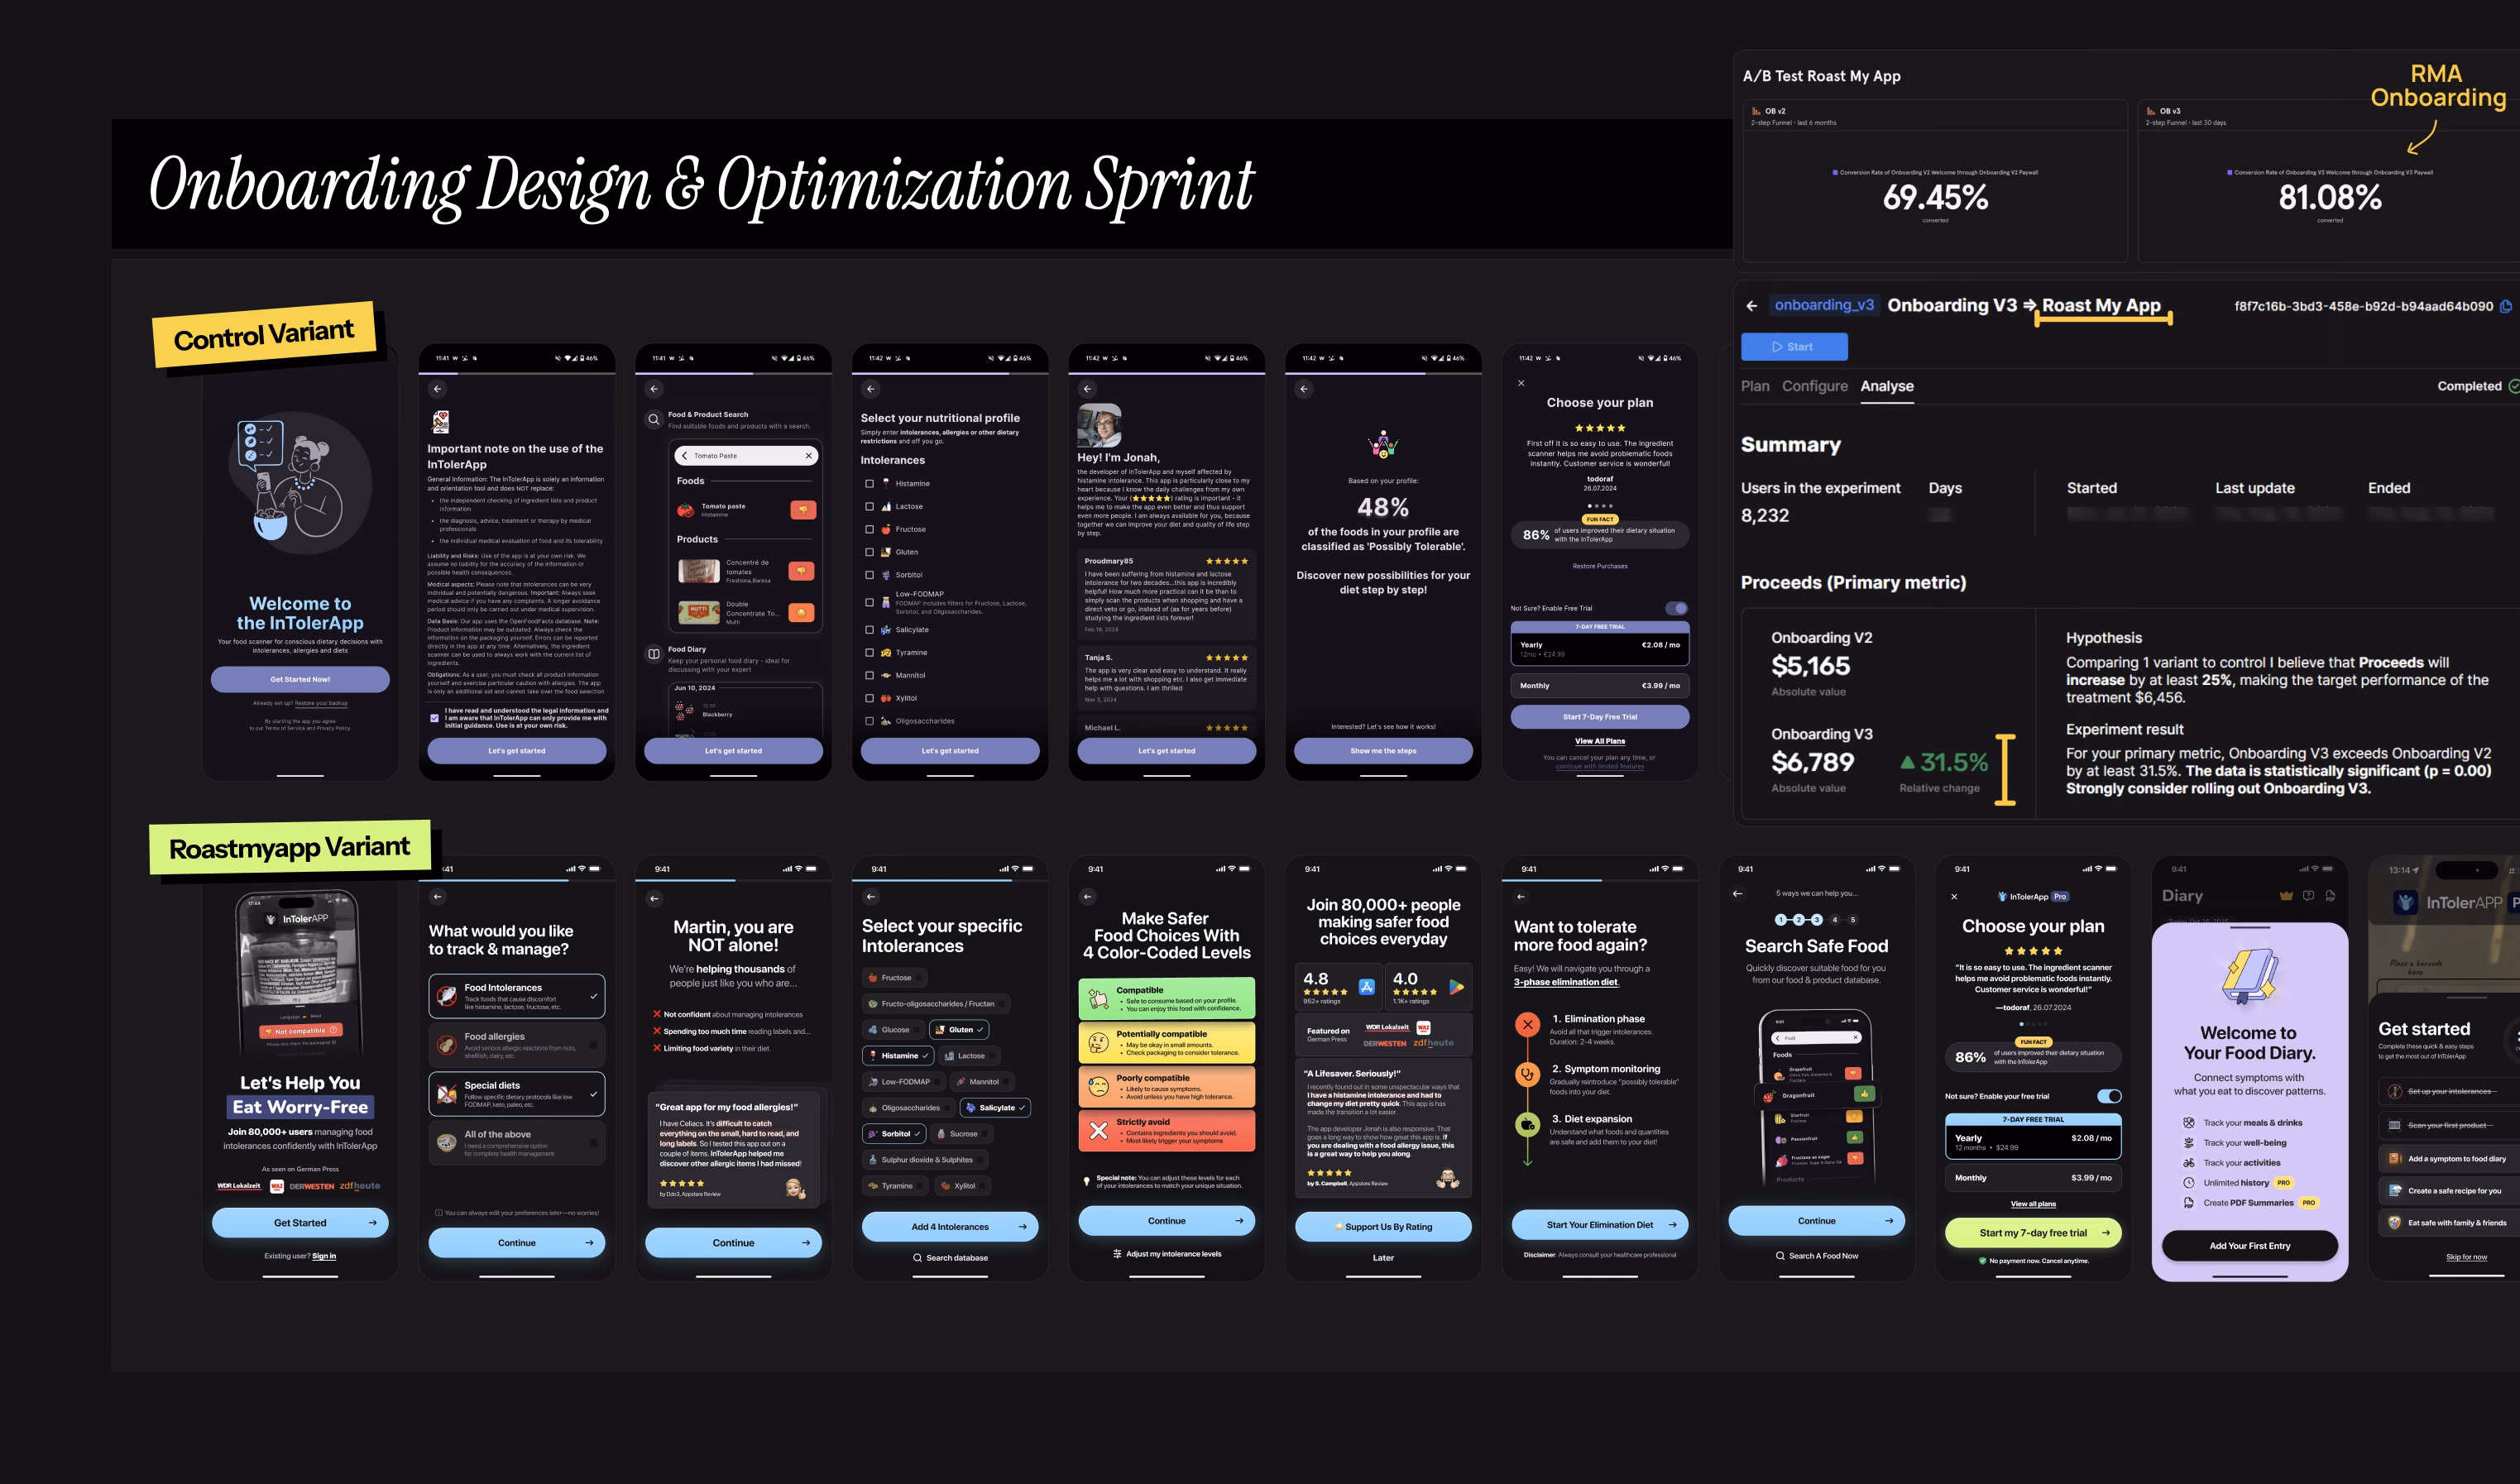This screenshot has height=1484, width=2520.
Task: Tap Support Us By Rating button
Action: pyautogui.click(x=1383, y=1227)
